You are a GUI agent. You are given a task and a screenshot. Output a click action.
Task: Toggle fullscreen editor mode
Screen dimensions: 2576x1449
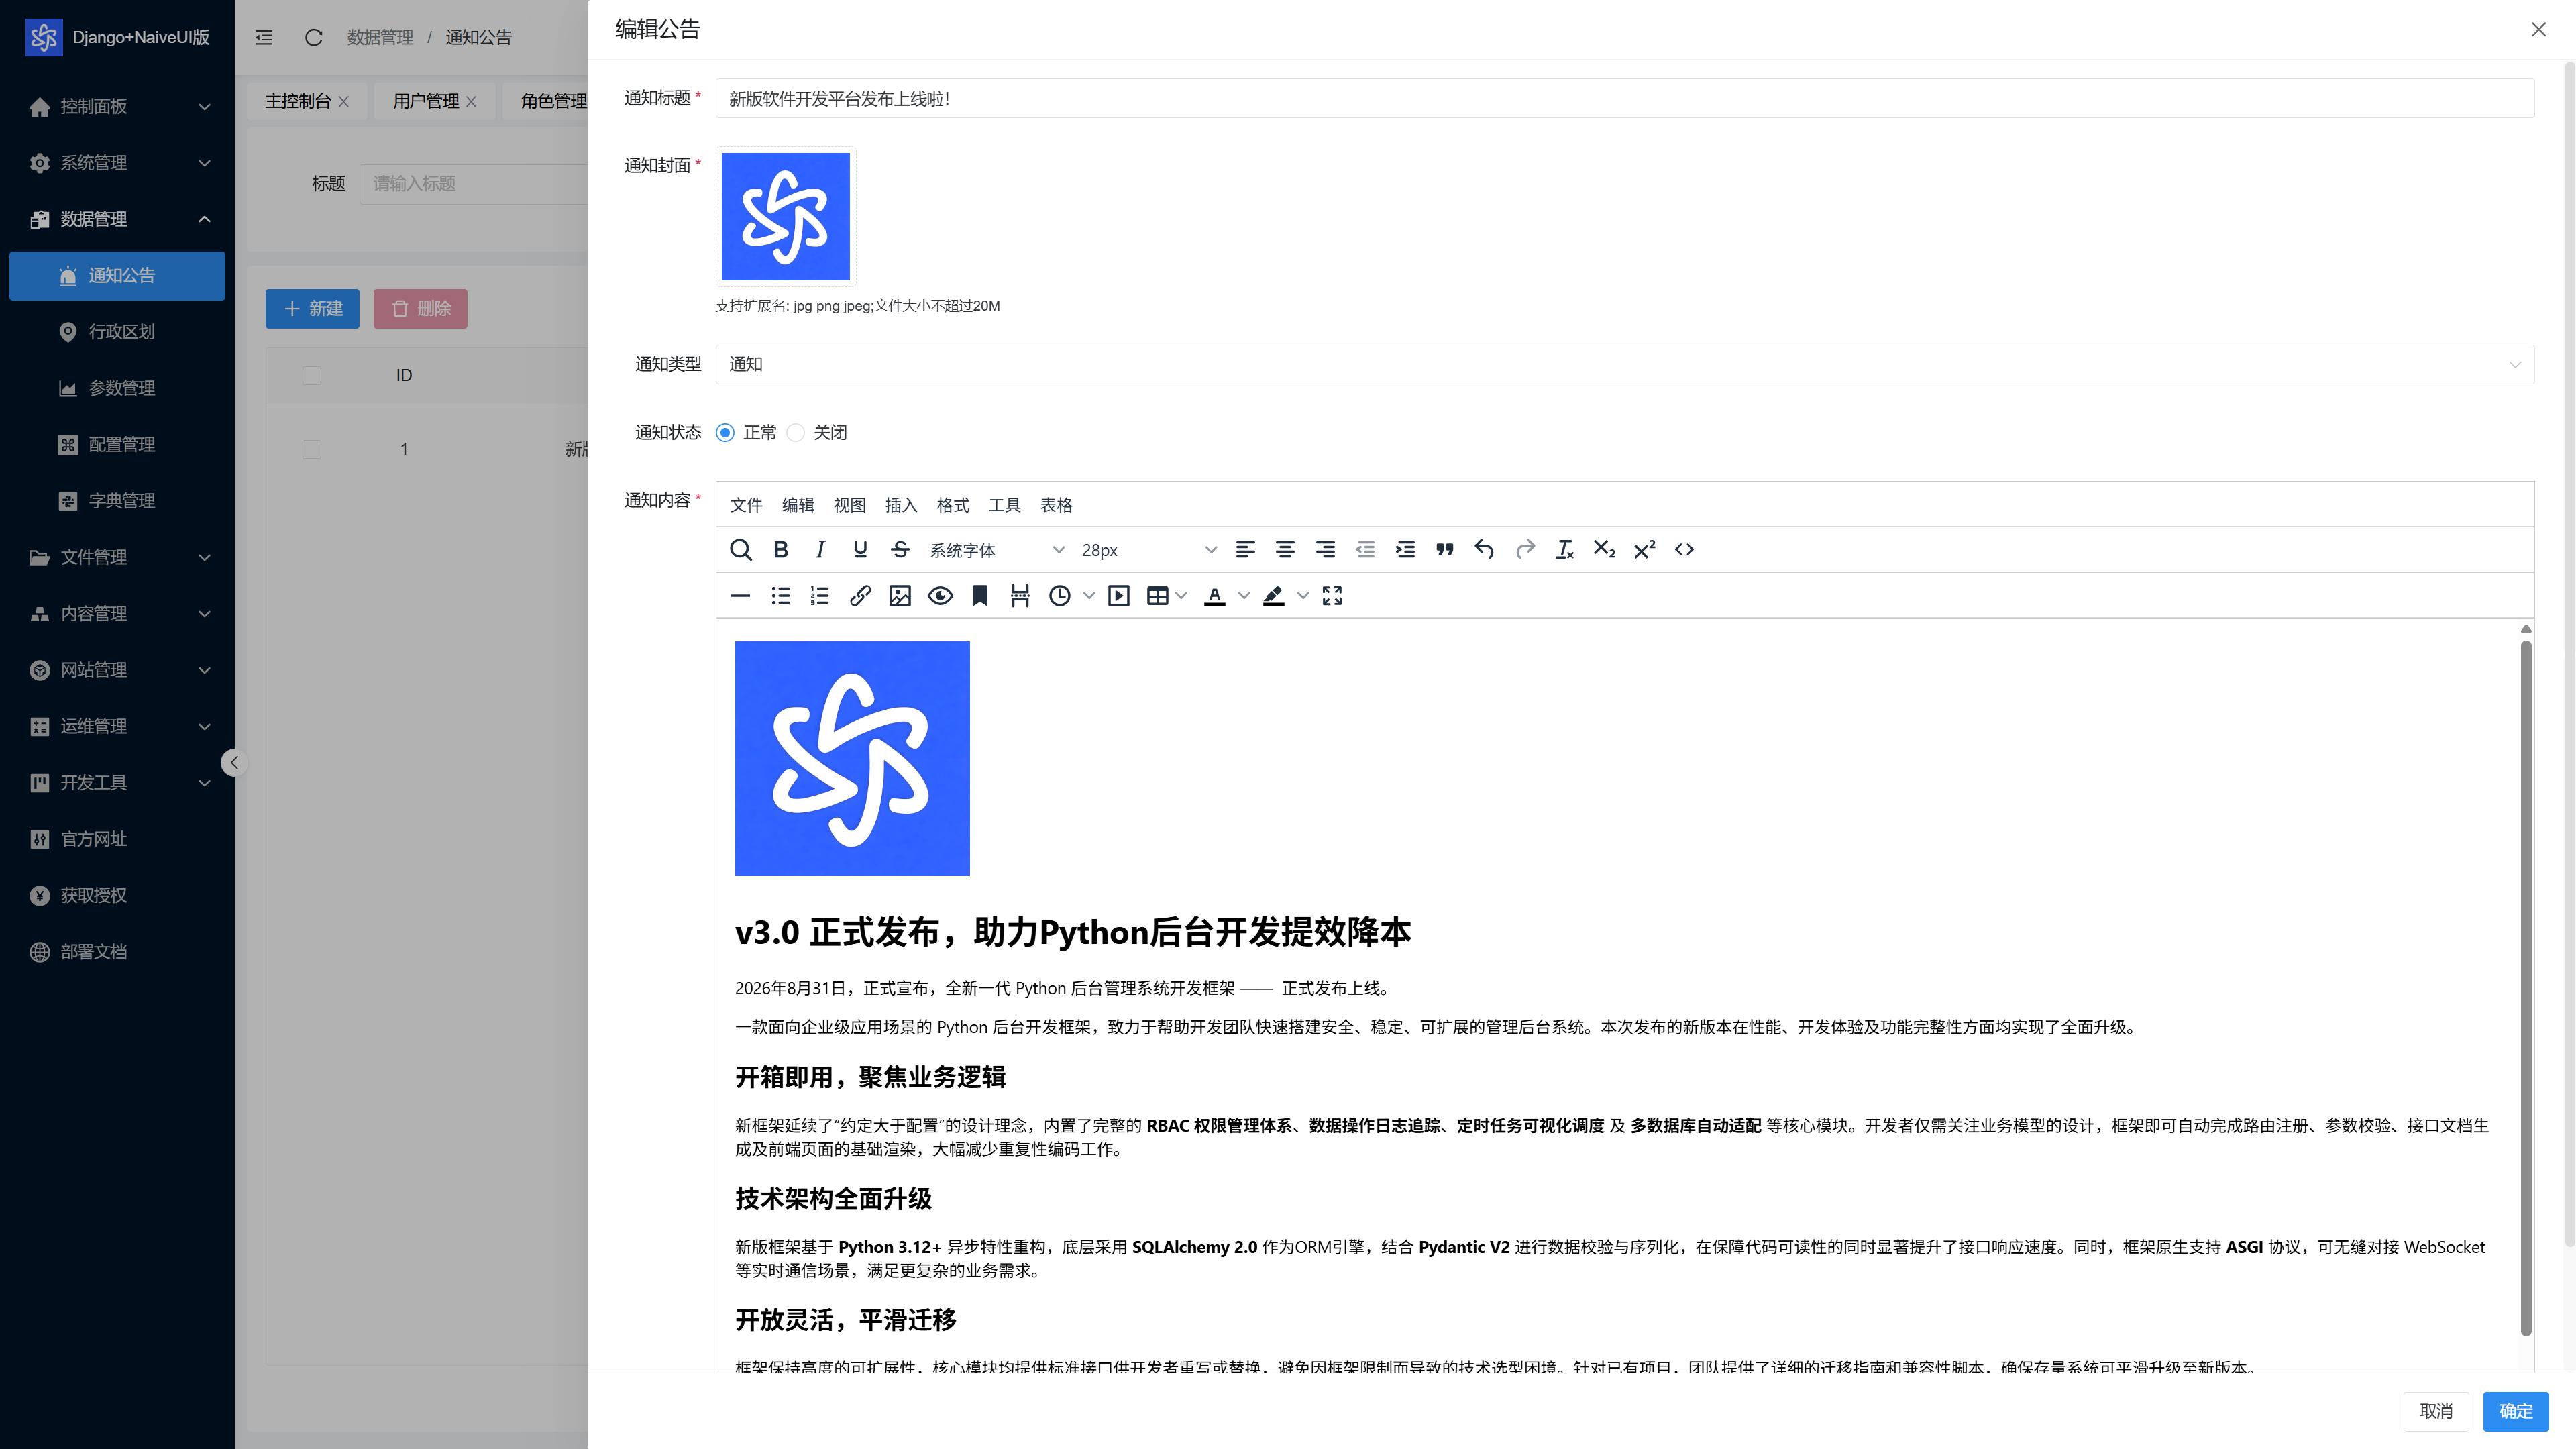(1332, 596)
